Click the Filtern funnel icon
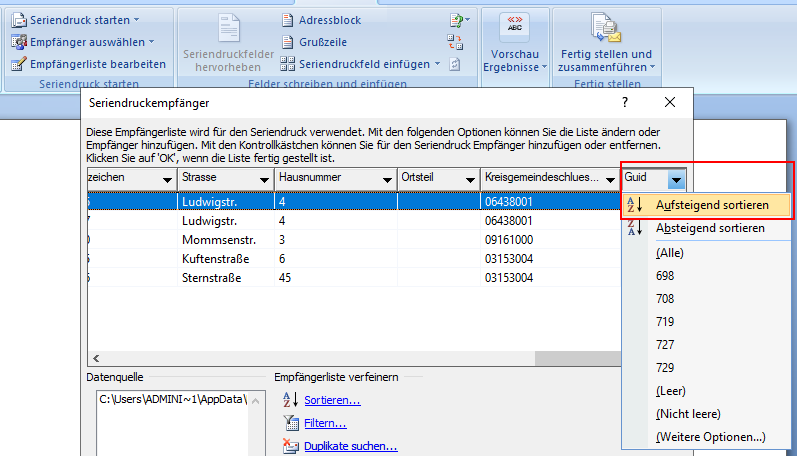This screenshot has width=797, height=456. click(x=291, y=424)
